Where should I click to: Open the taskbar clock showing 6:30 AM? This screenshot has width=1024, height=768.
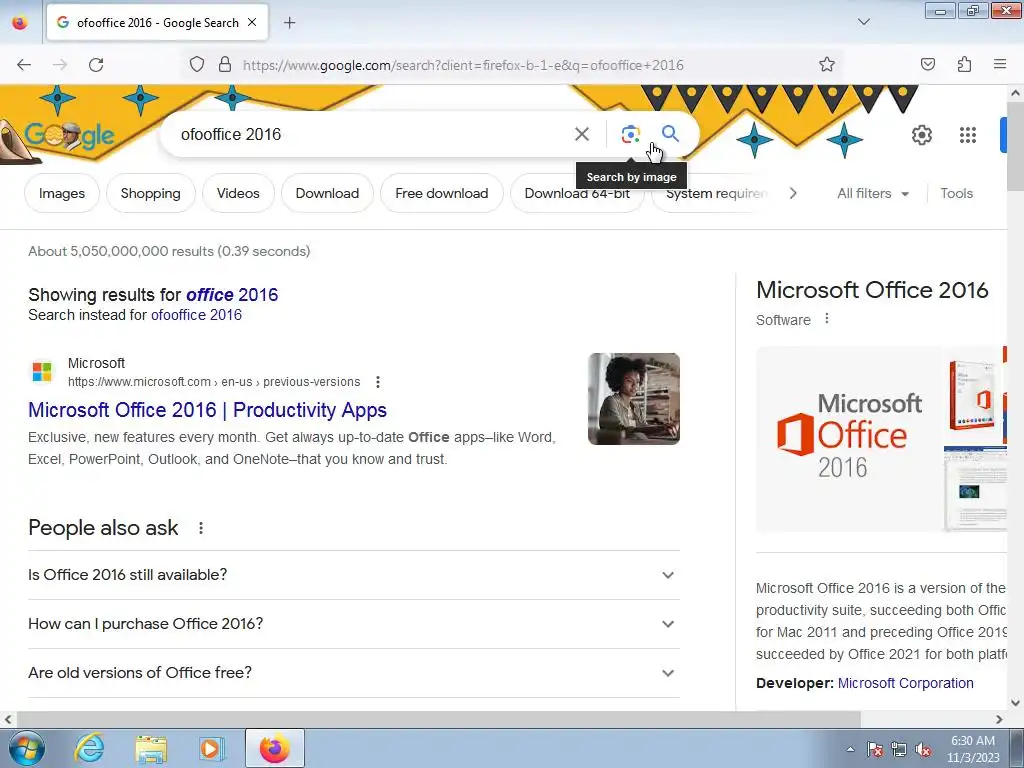[973, 749]
